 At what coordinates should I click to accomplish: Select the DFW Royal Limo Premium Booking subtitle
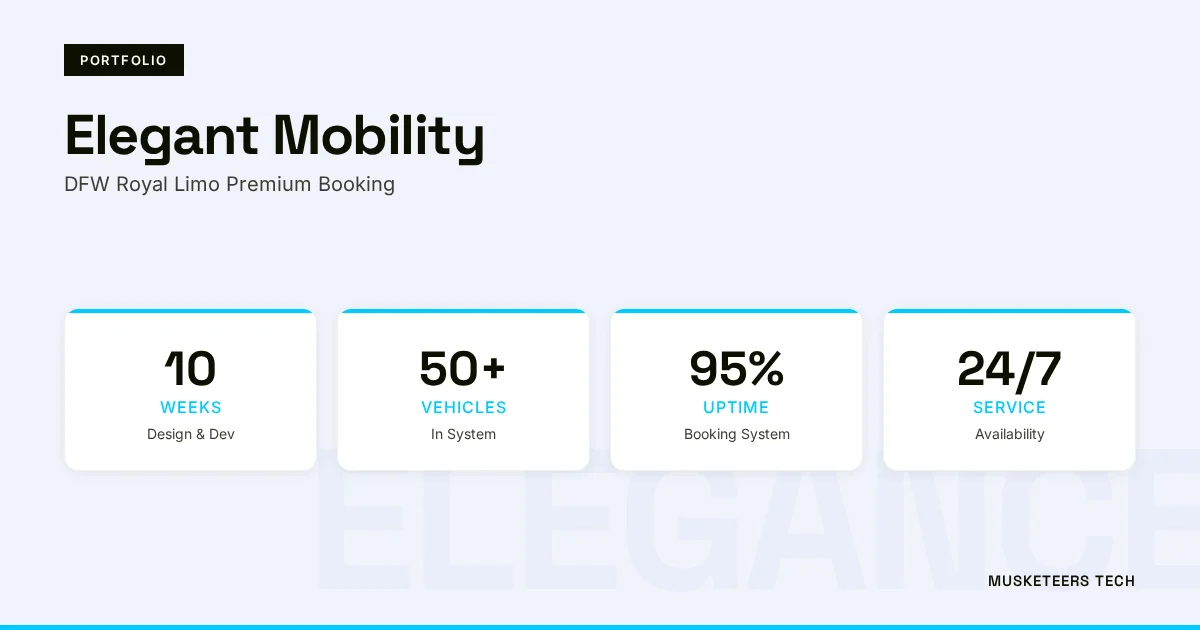230,184
